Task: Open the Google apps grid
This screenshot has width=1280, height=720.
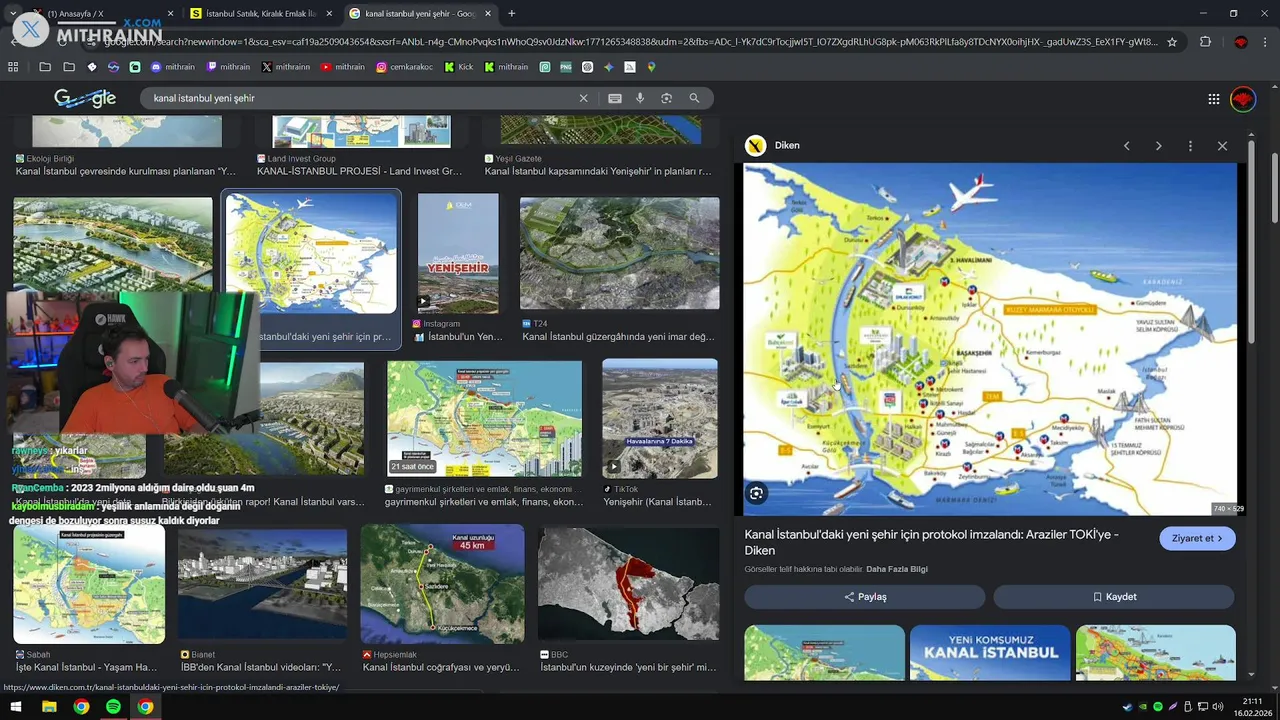Action: 1214,99
